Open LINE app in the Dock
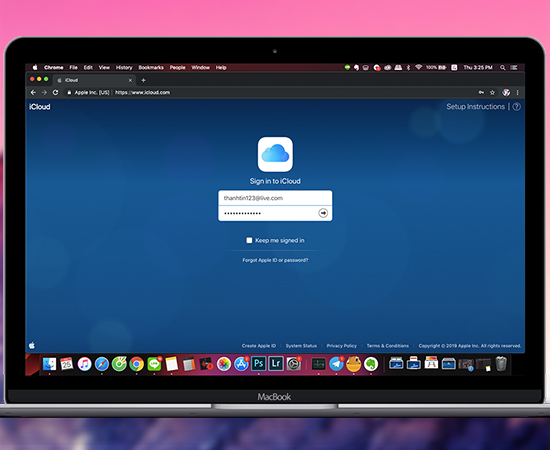550x450 pixels. (x=154, y=364)
